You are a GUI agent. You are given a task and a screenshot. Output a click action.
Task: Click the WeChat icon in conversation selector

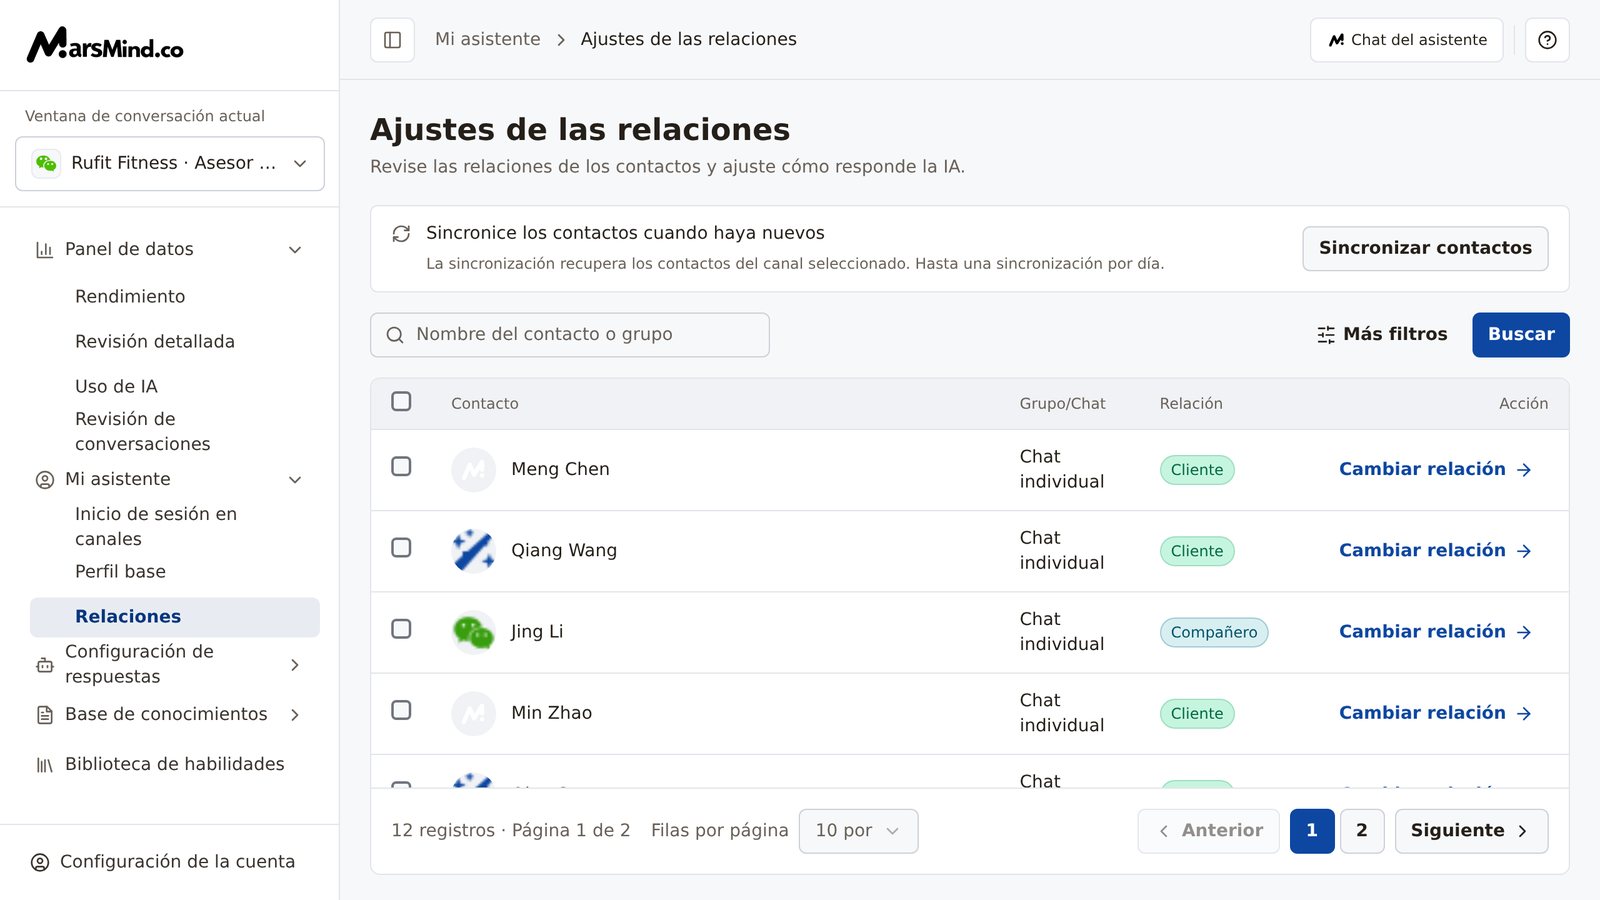46,163
